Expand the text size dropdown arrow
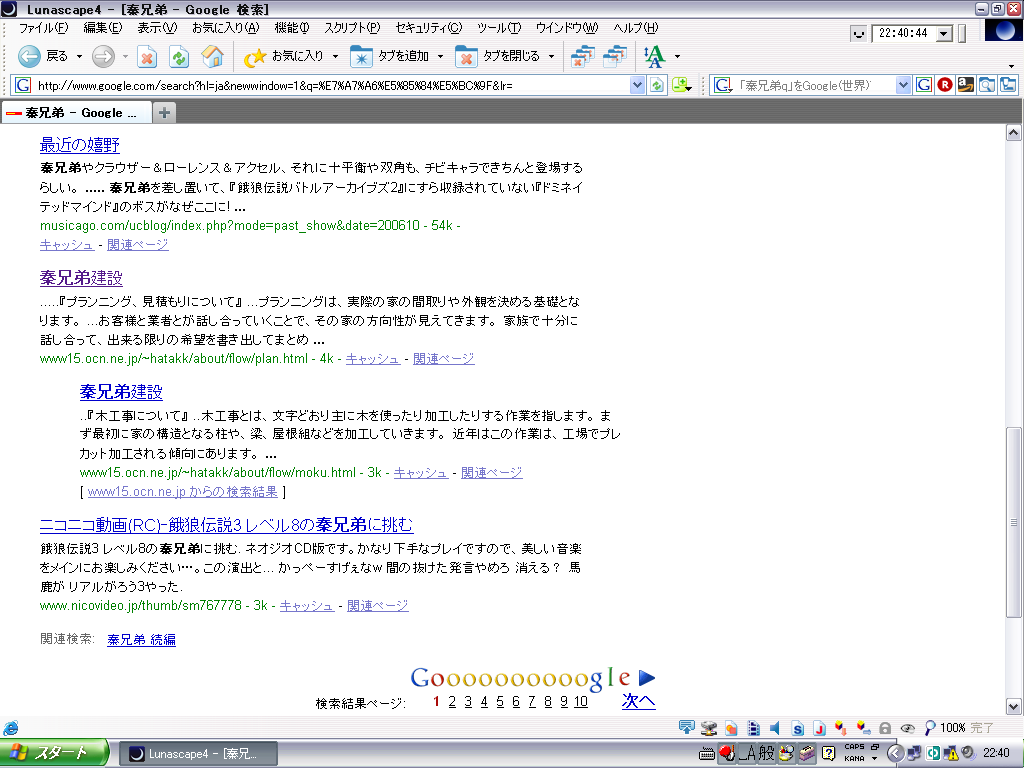The image size is (1024, 768). tap(677, 57)
